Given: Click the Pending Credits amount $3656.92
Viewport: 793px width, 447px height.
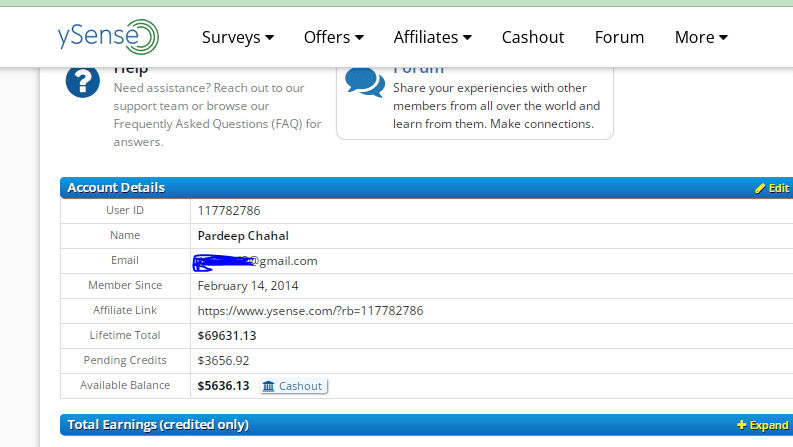Looking at the screenshot, I should coord(224,361).
